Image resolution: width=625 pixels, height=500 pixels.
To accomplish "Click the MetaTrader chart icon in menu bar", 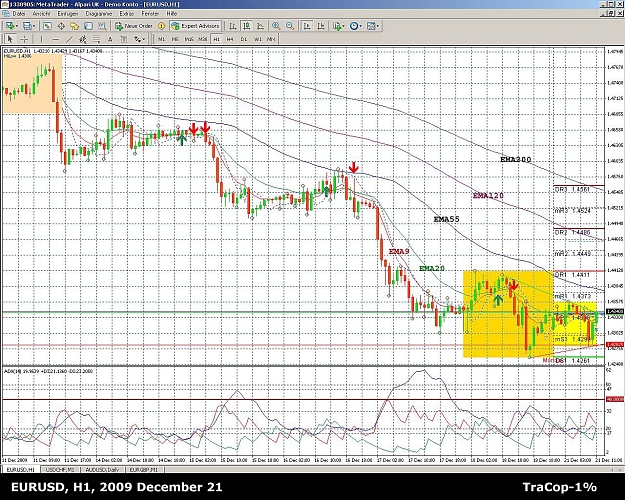I will 6,14.
